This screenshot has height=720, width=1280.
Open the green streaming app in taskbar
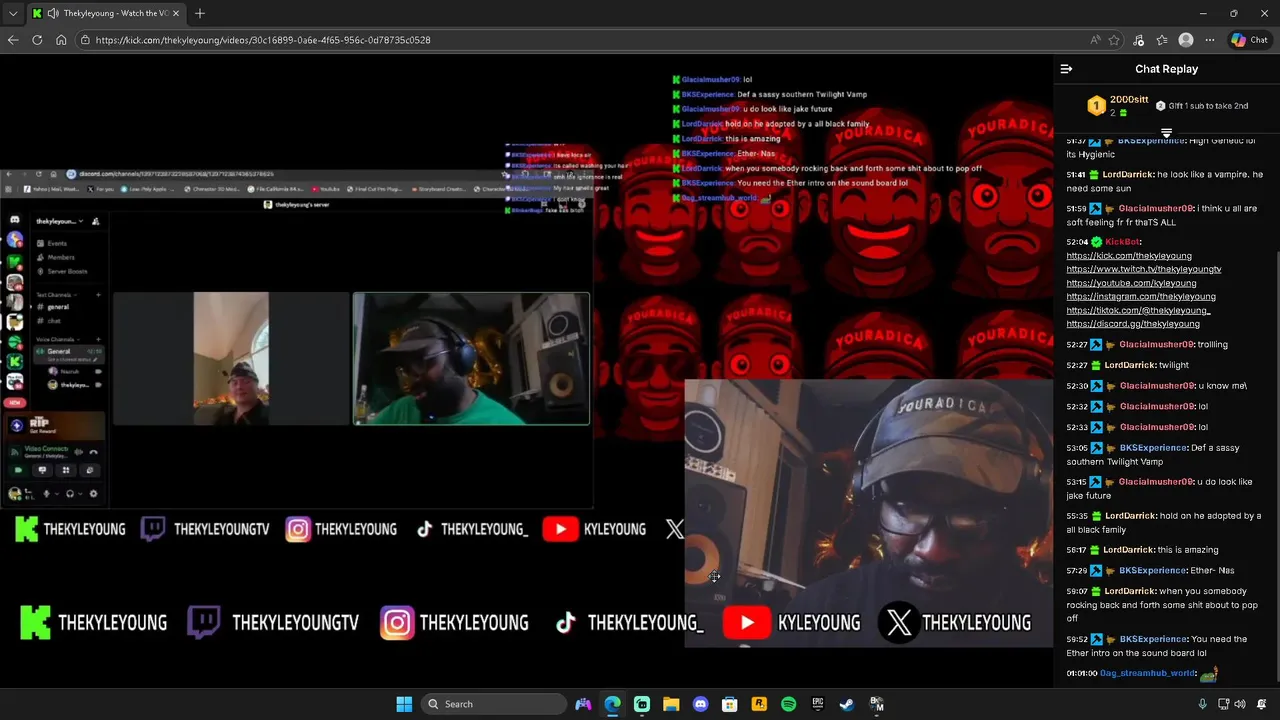(641, 704)
